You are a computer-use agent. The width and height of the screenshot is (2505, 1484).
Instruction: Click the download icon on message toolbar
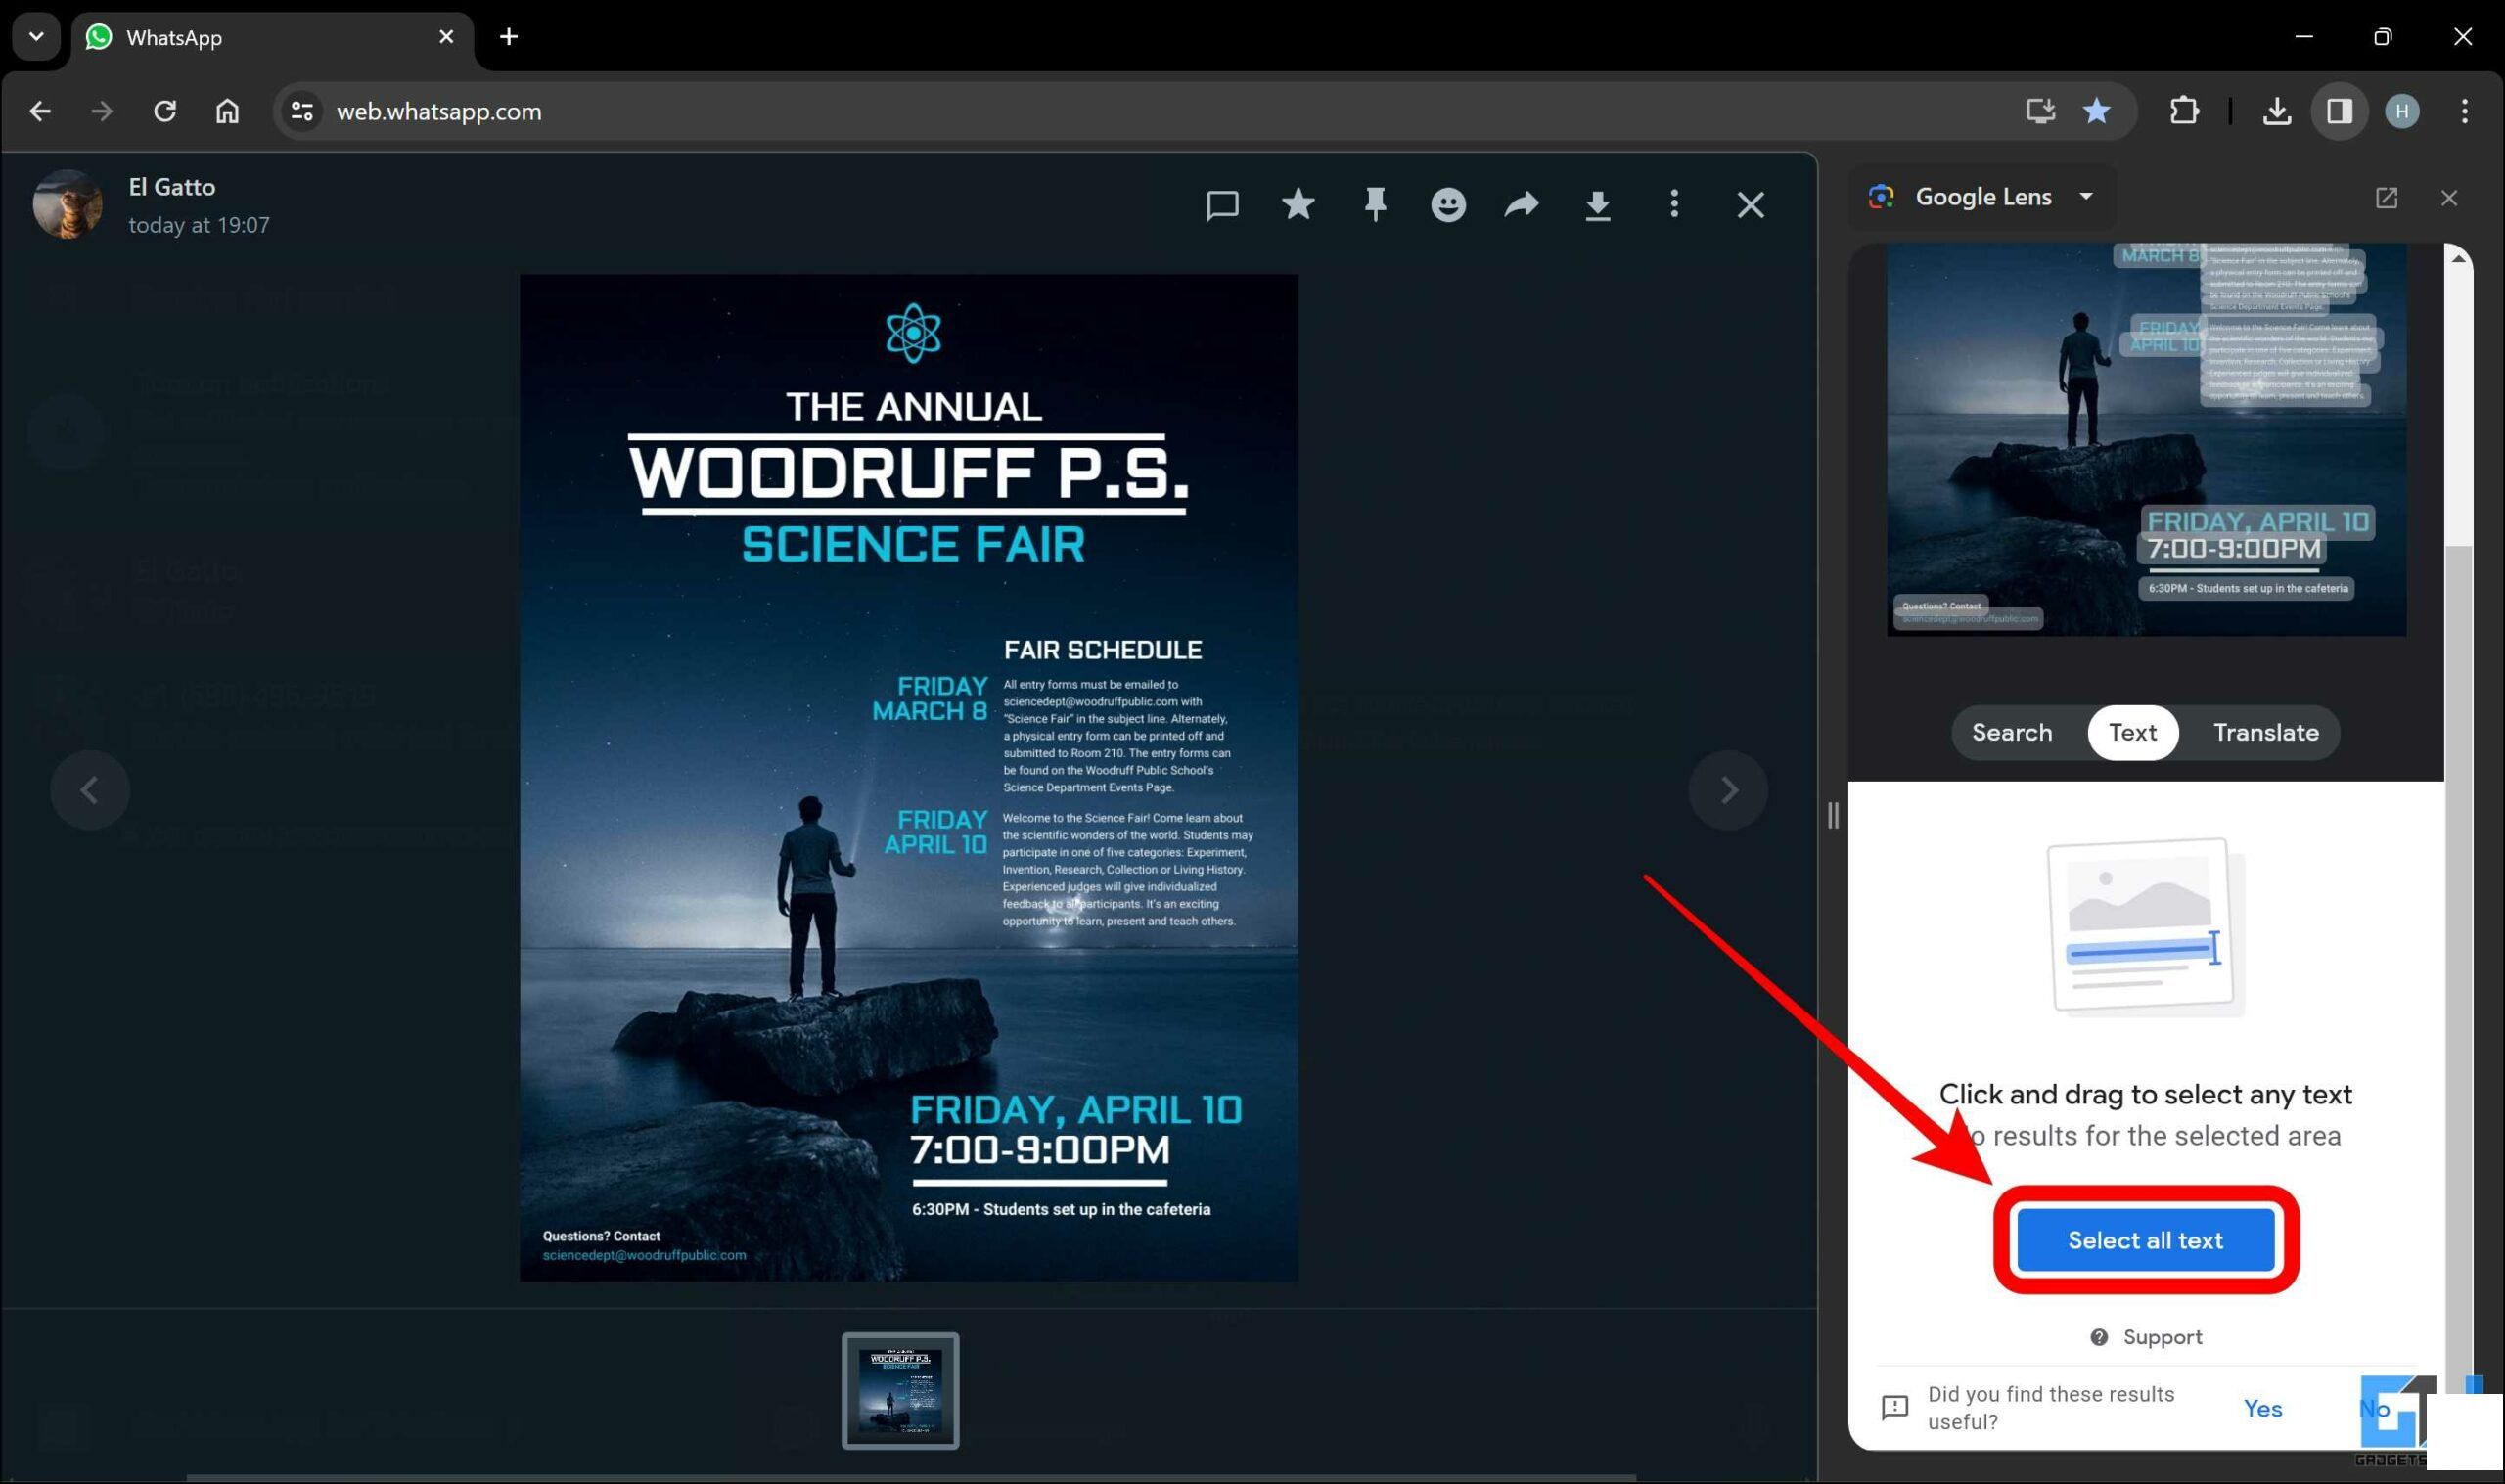(1599, 204)
